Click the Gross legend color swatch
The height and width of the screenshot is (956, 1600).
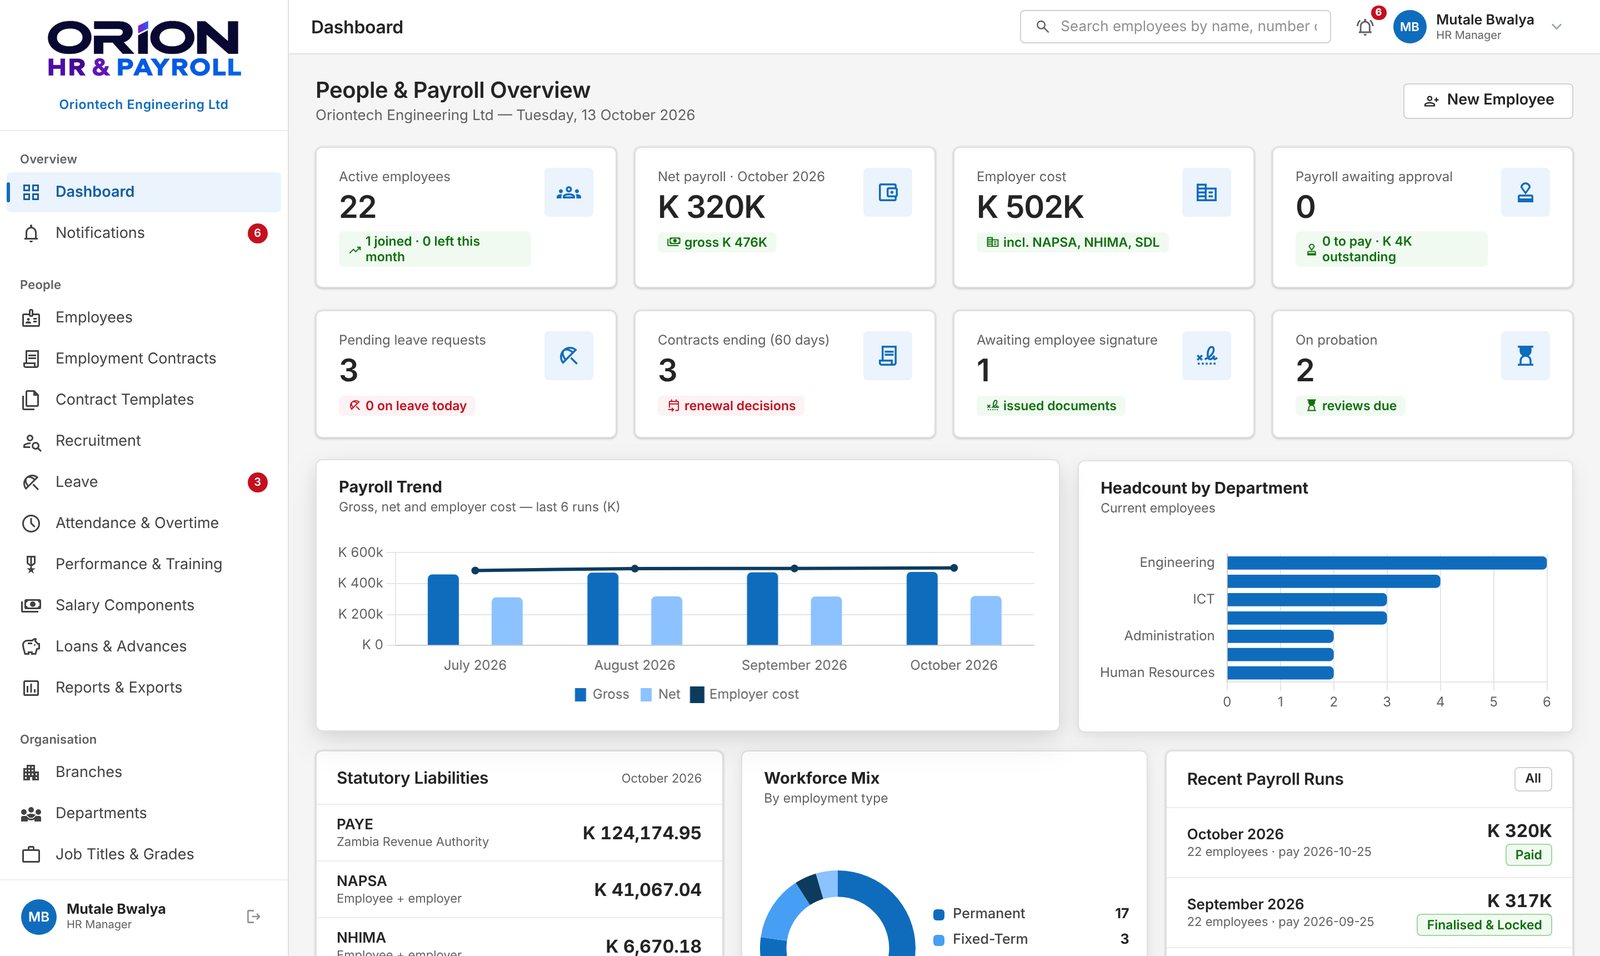[x=581, y=695]
